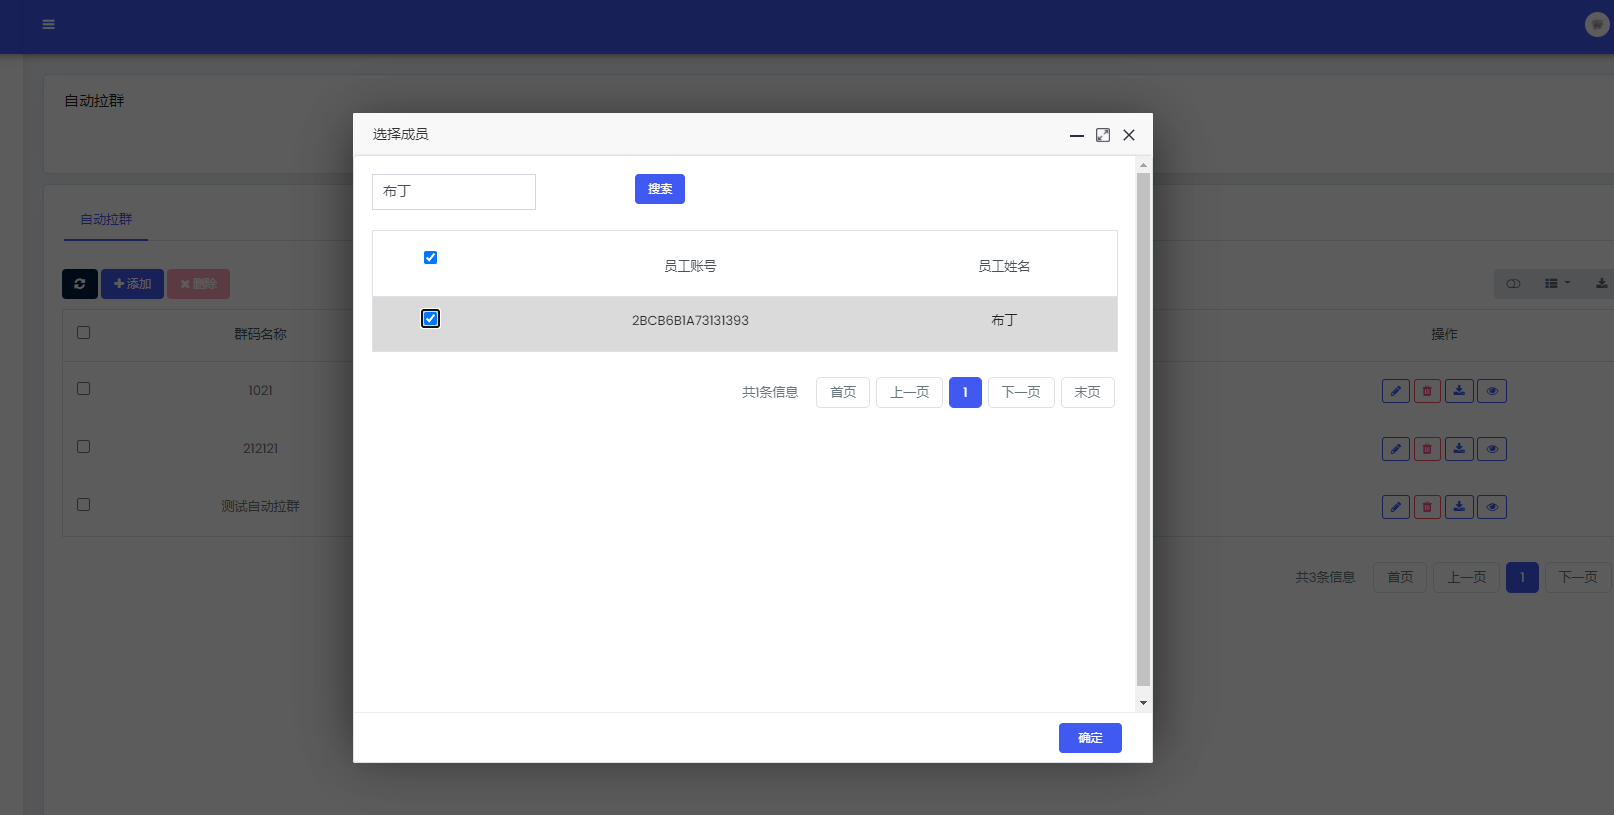Screen dimensions: 1614x815
Task: Open the columns list dropdown
Action: pos(1557,284)
